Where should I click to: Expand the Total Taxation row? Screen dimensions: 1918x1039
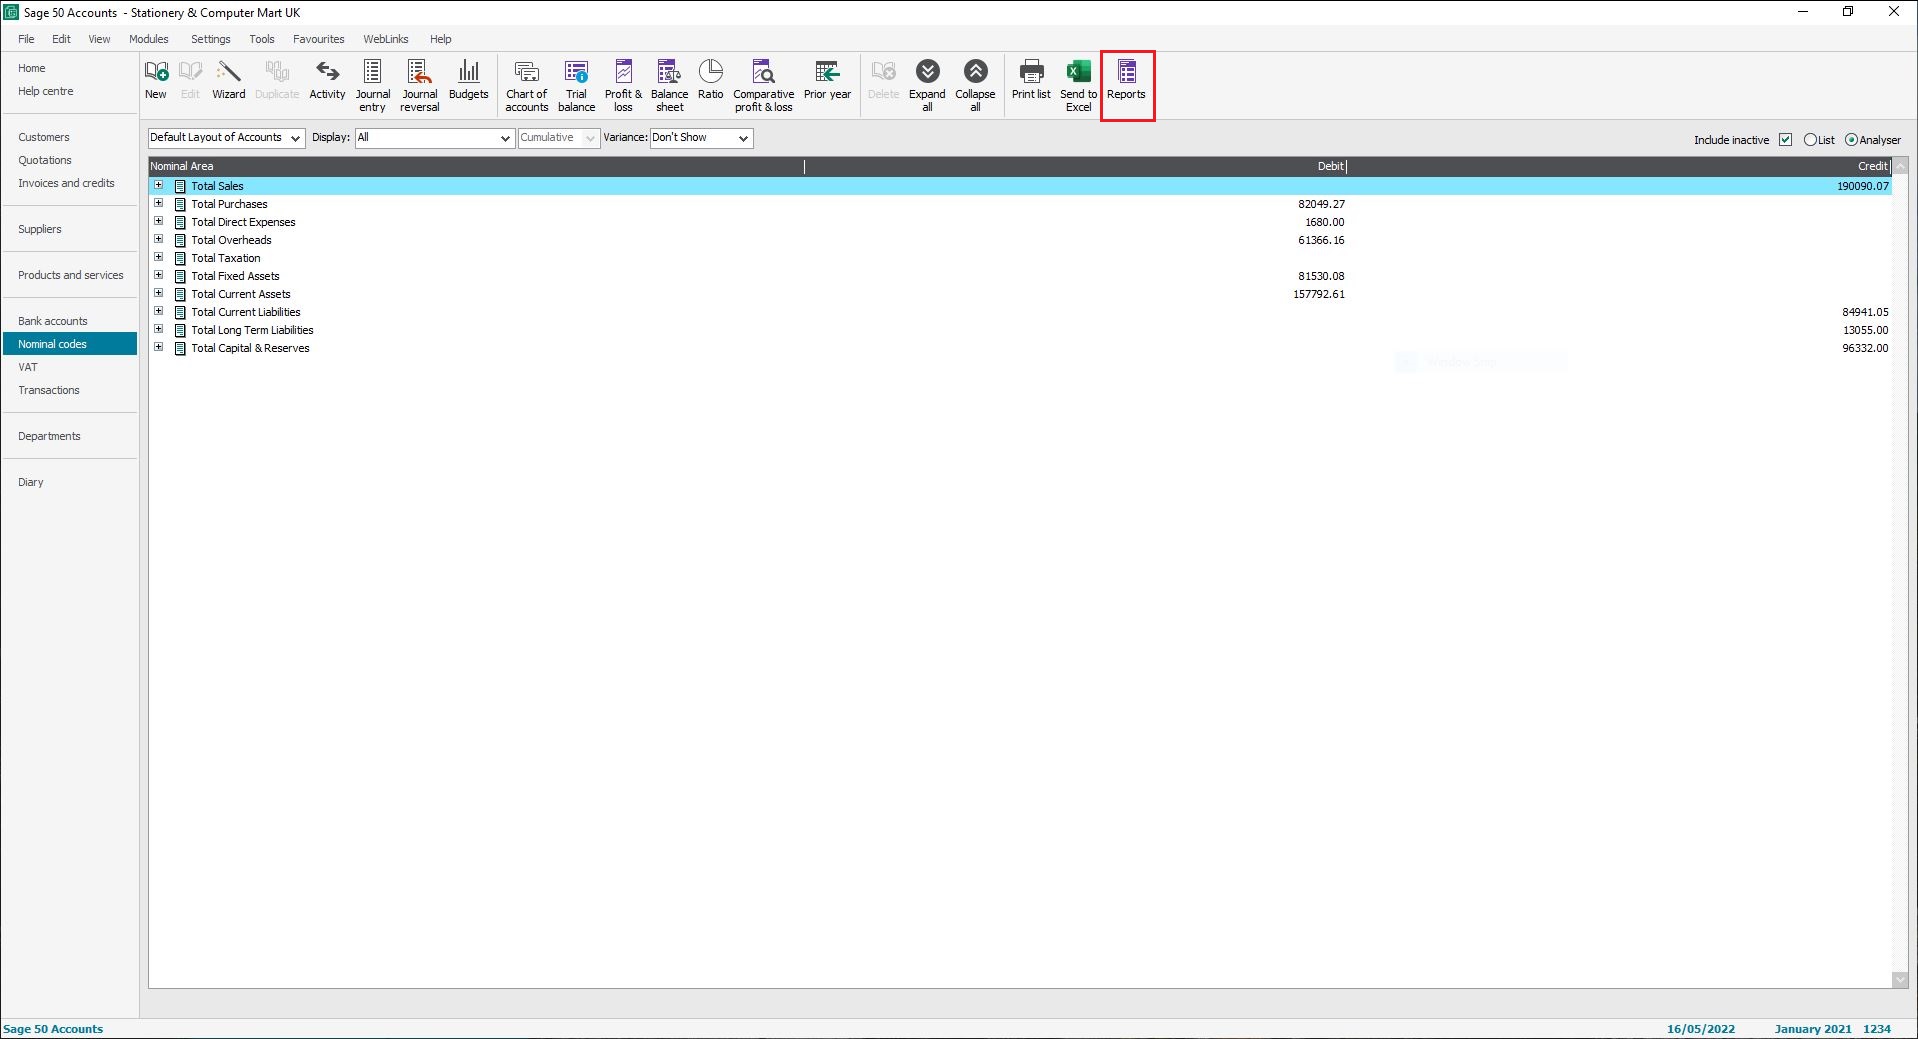[x=158, y=257]
